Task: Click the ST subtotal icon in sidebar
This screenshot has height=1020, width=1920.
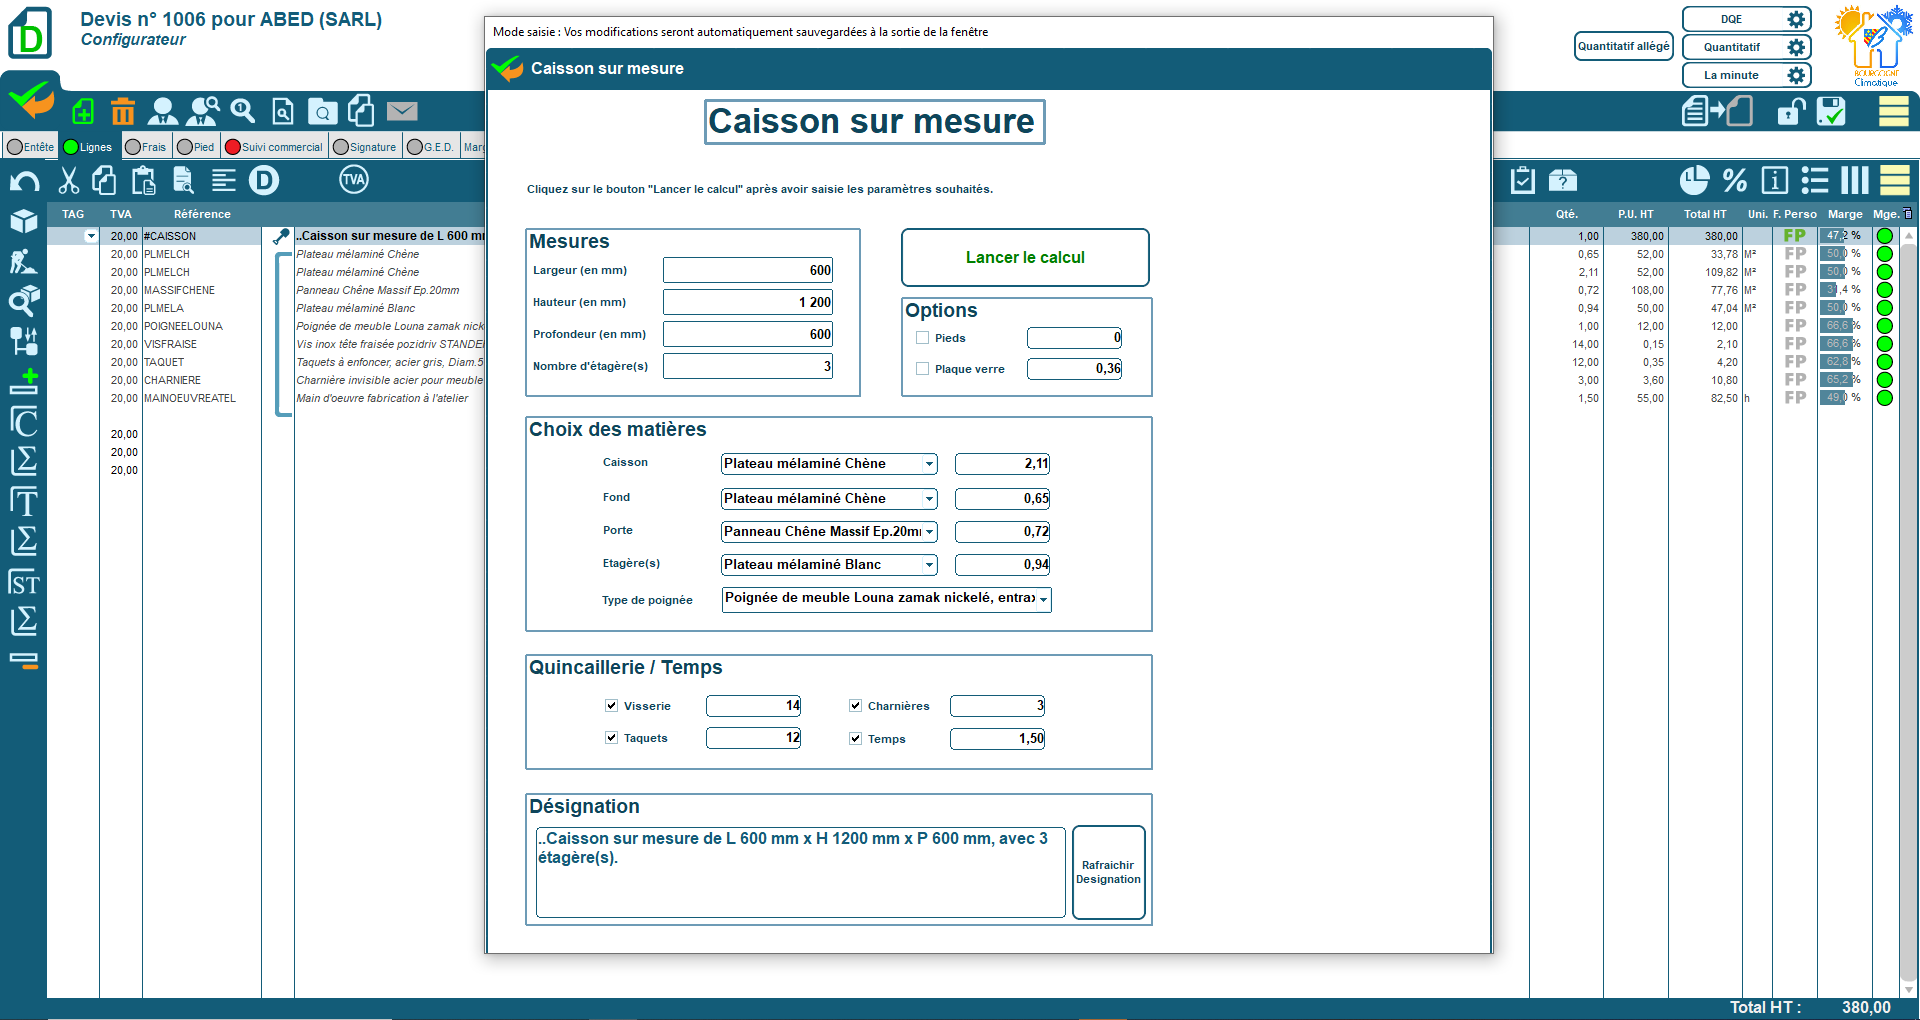Action: point(24,582)
